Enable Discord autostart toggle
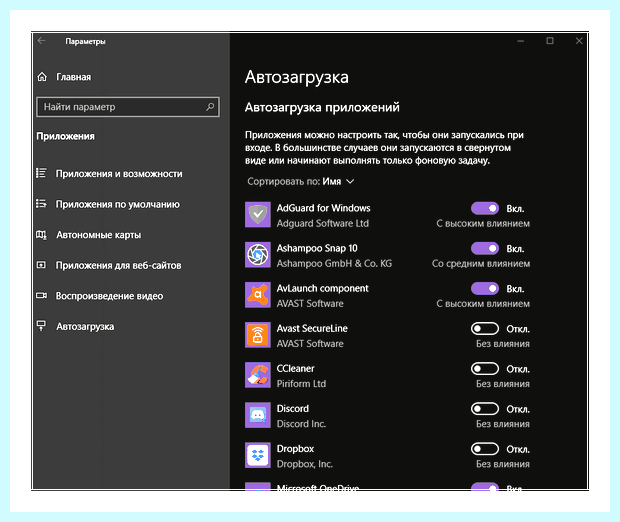 [485, 409]
